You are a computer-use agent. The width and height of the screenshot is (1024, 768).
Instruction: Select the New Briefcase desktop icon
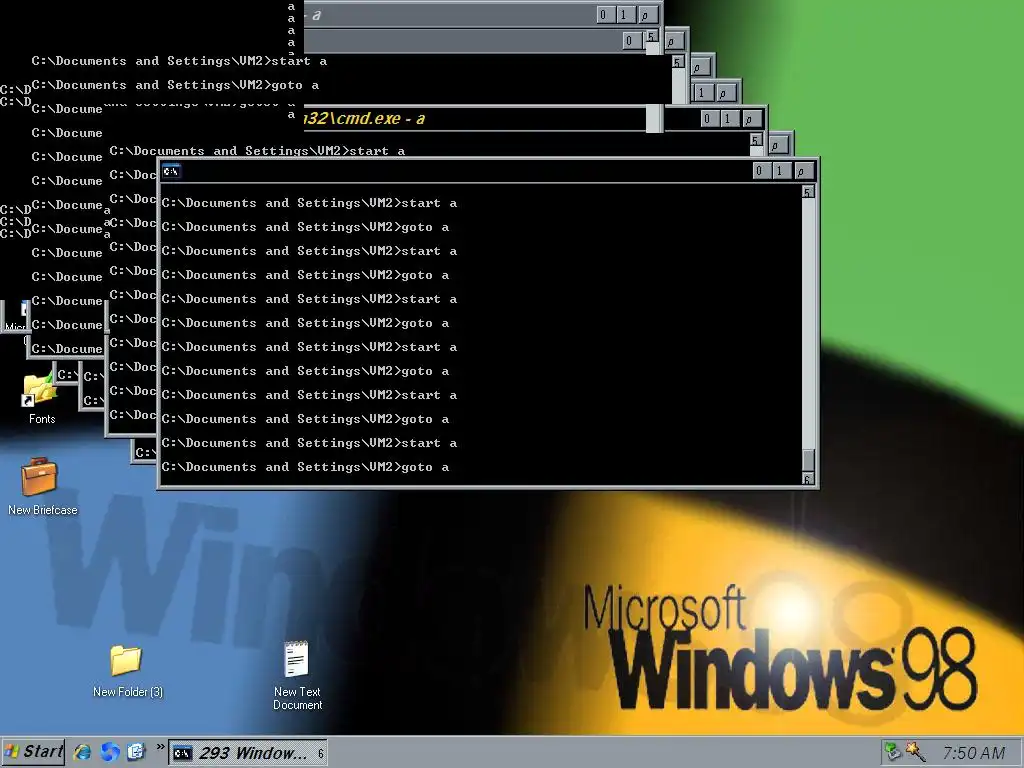tap(42, 486)
